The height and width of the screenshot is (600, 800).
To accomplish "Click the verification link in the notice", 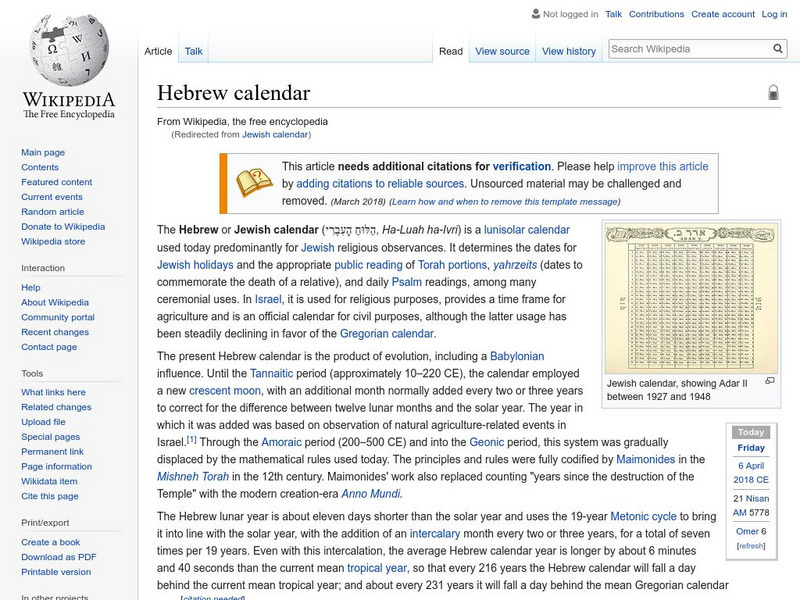I will tap(521, 166).
